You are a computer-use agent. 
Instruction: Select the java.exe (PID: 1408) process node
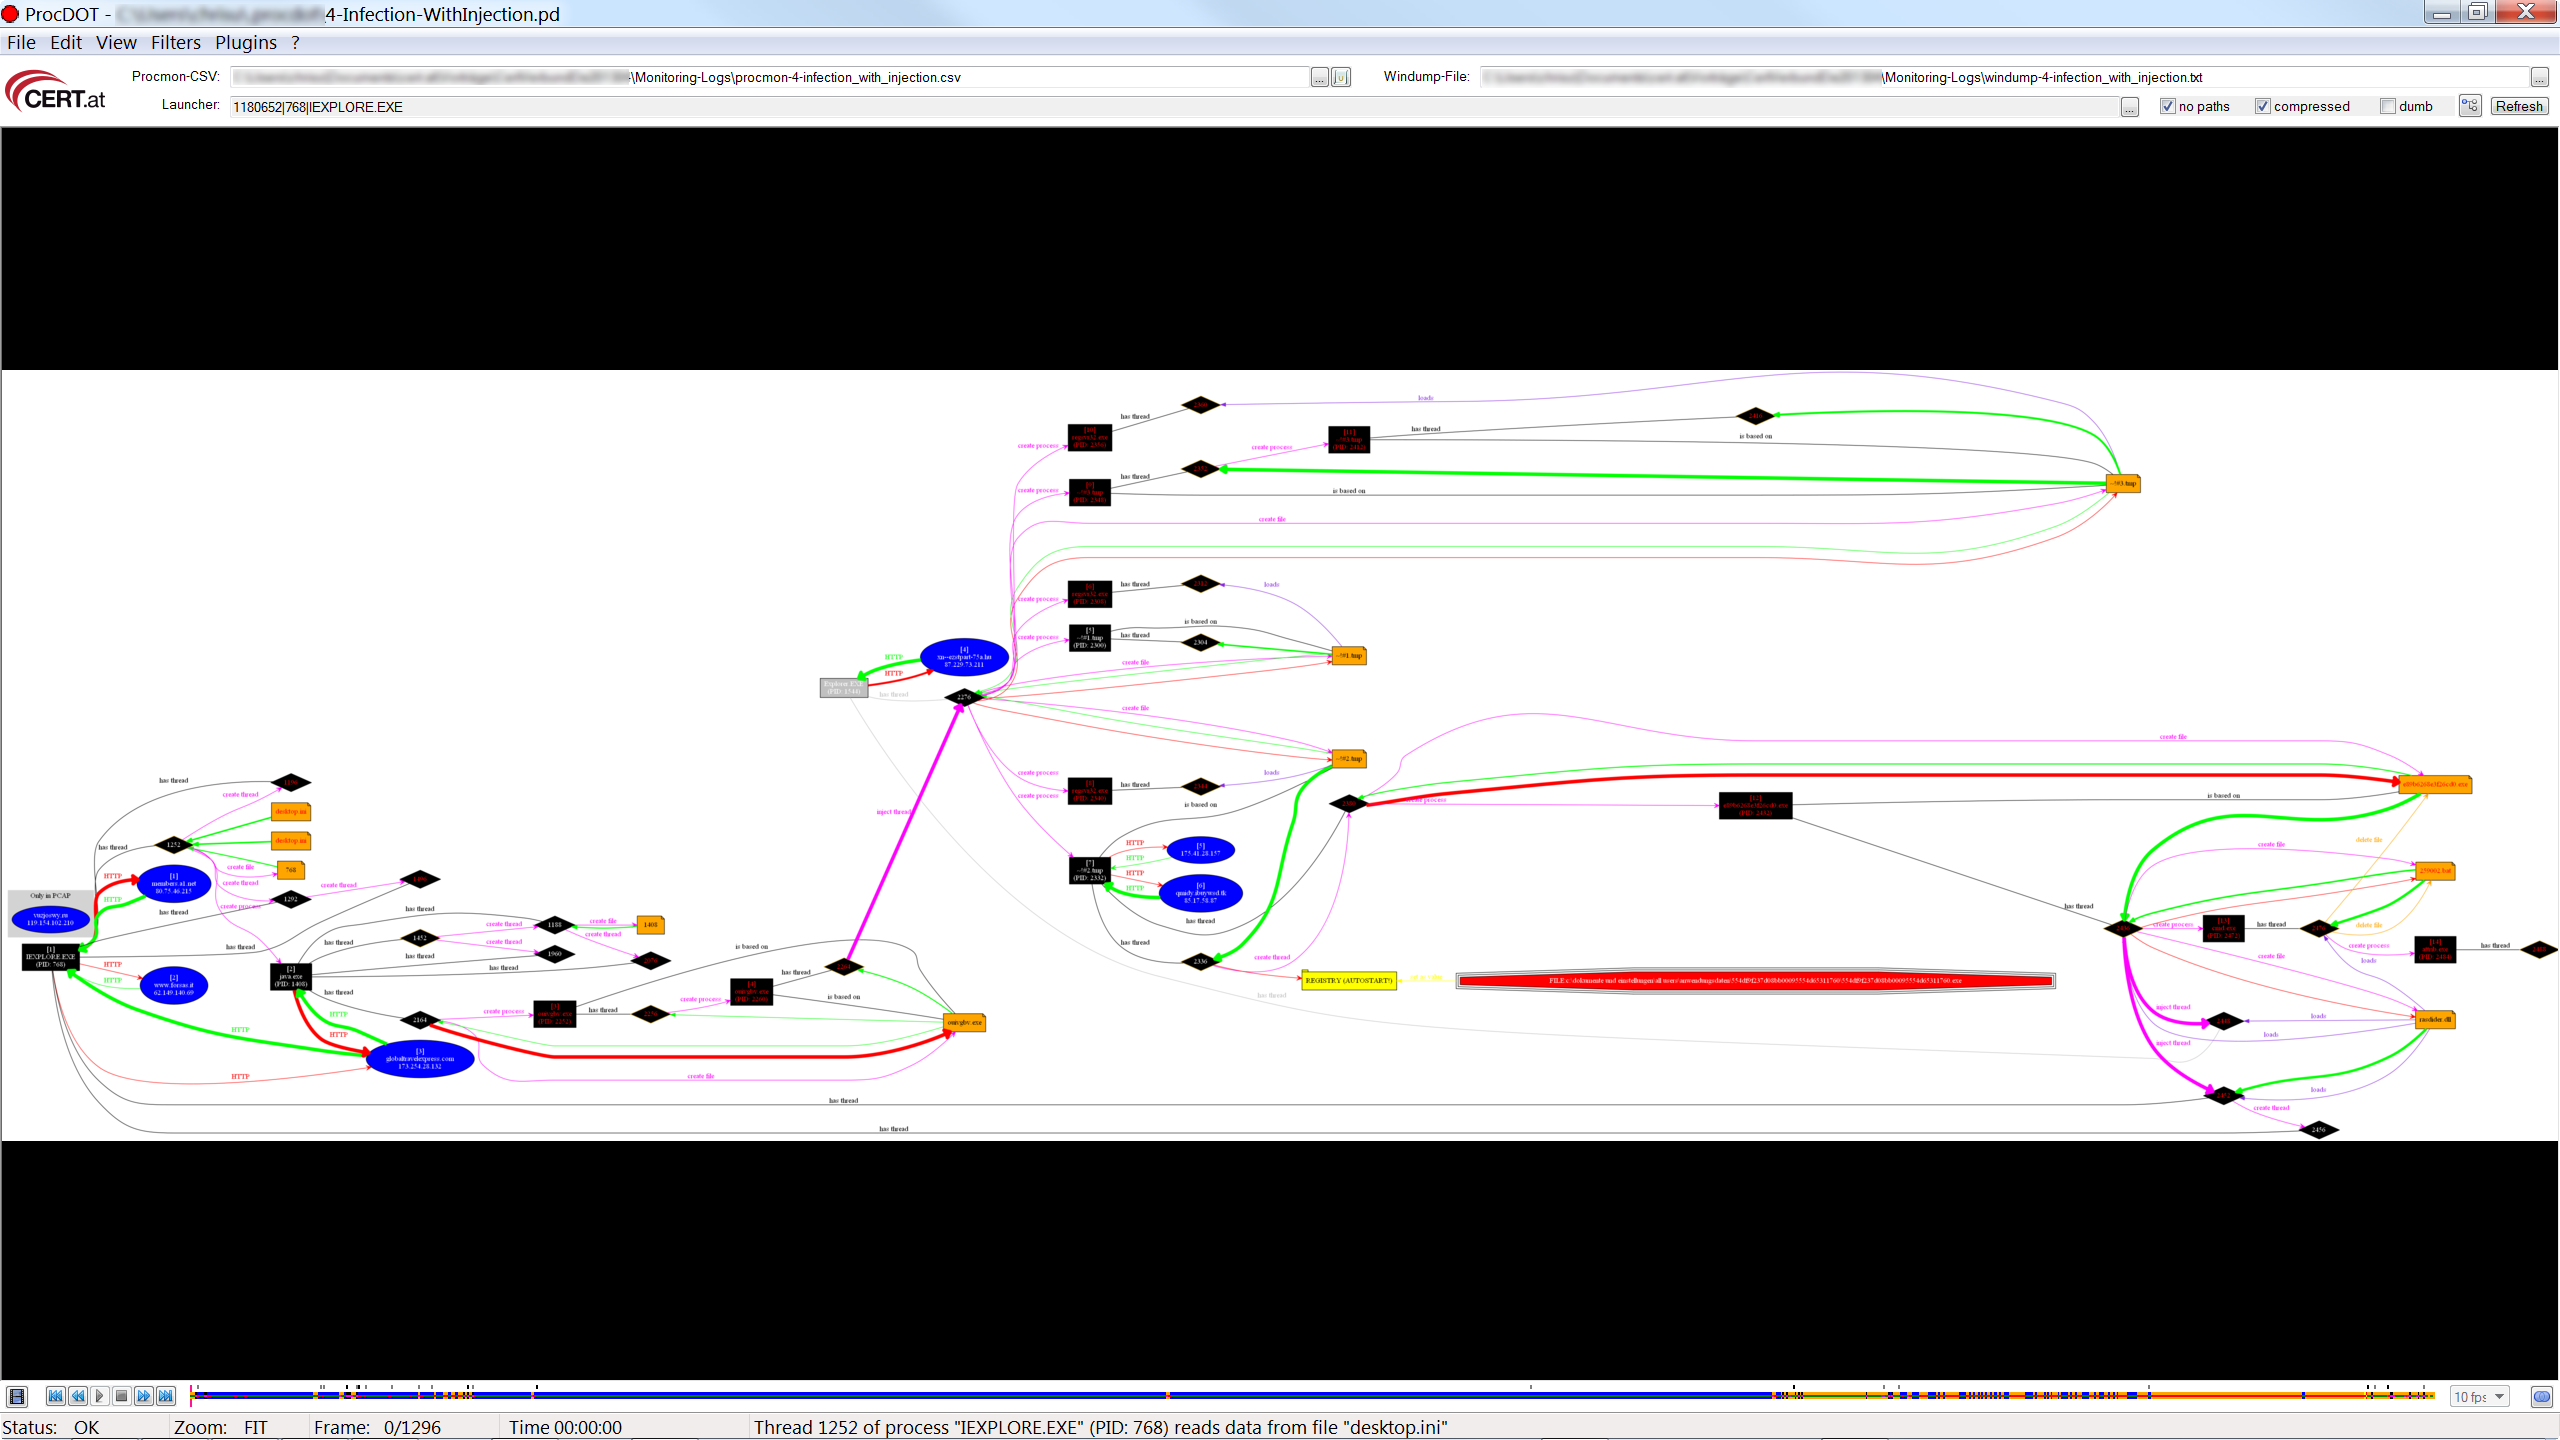(x=291, y=977)
